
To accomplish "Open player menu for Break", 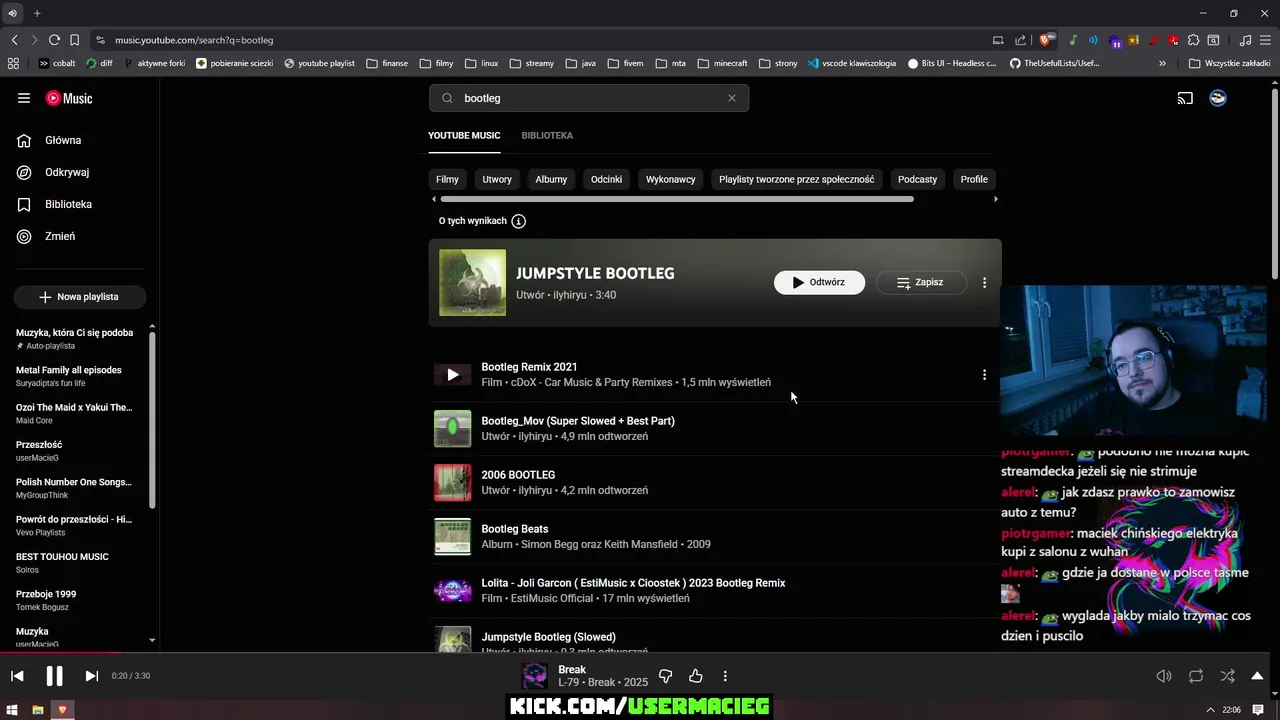I will (x=725, y=676).
